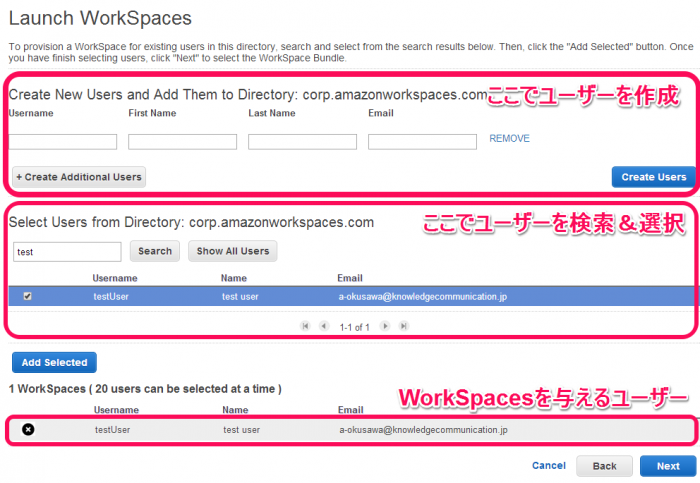Screen dimensions: 700x483
Task: Click the Email input field
Action: point(422,142)
